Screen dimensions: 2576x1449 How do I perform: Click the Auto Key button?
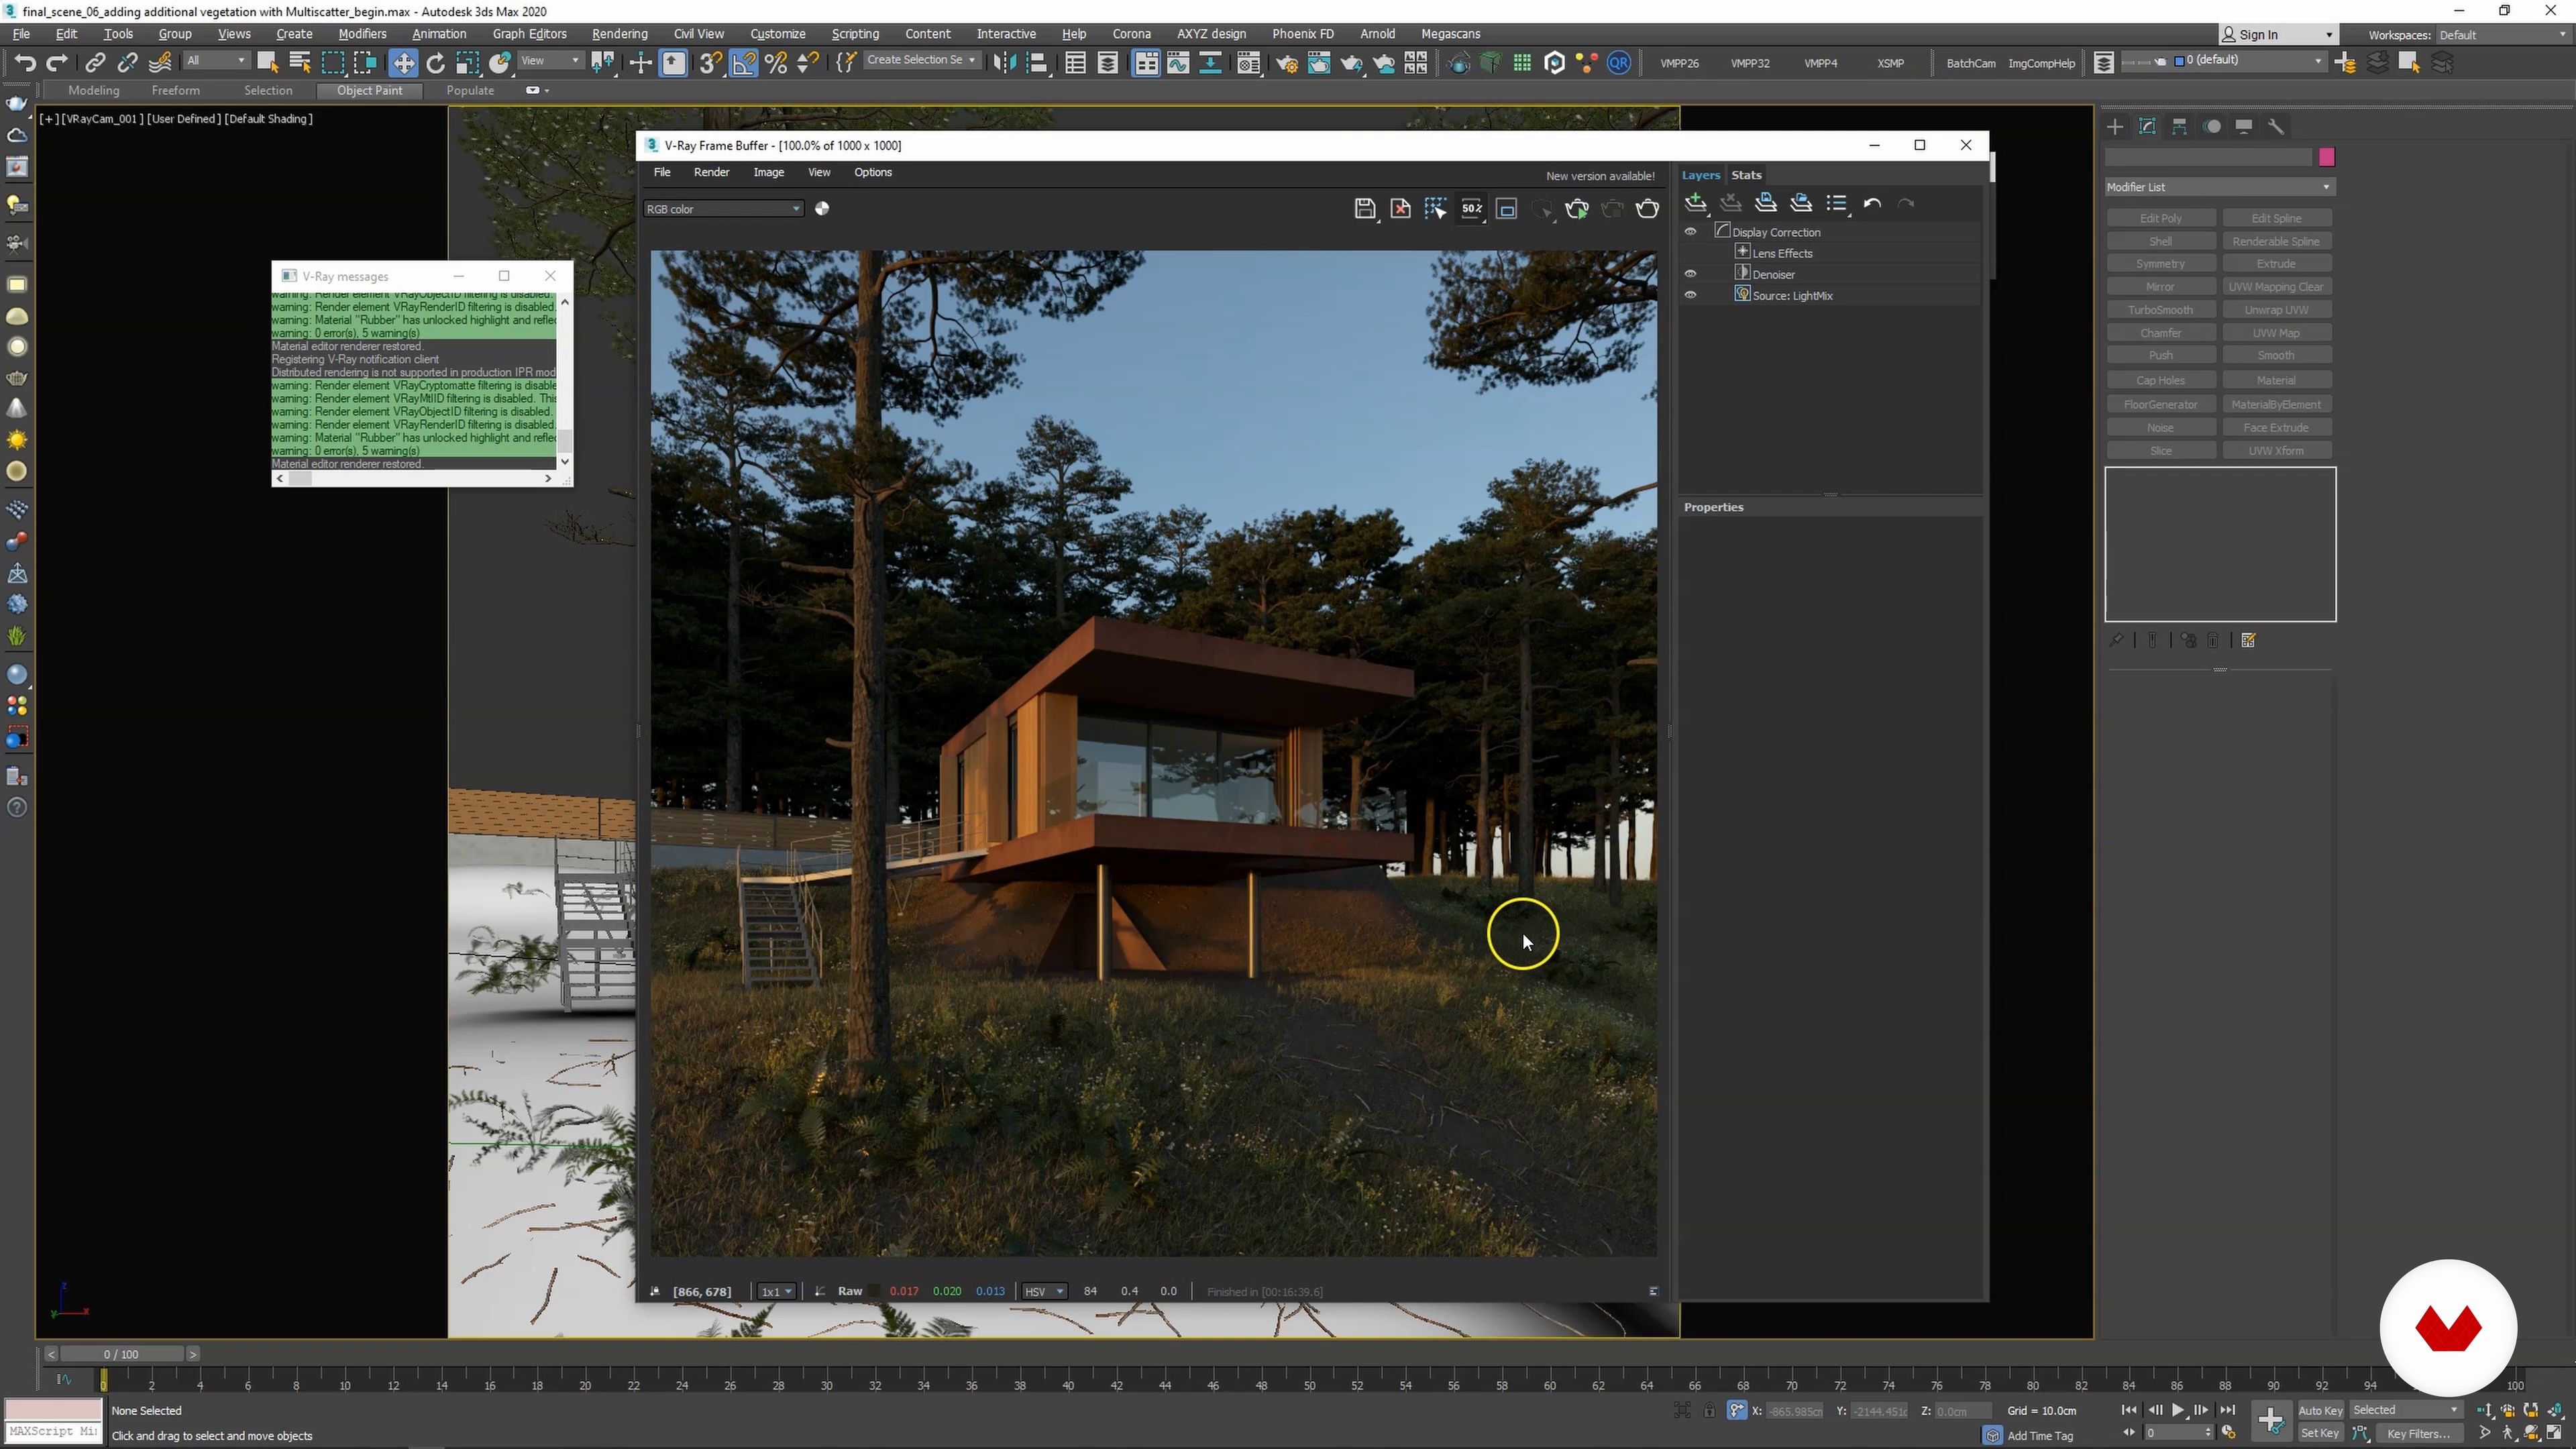tap(2319, 1410)
